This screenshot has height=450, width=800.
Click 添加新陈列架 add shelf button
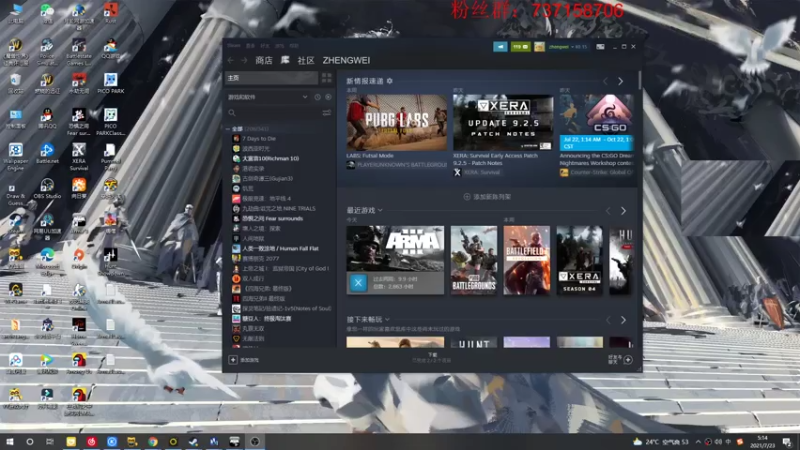pyautogui.click(x=487, y=197)
